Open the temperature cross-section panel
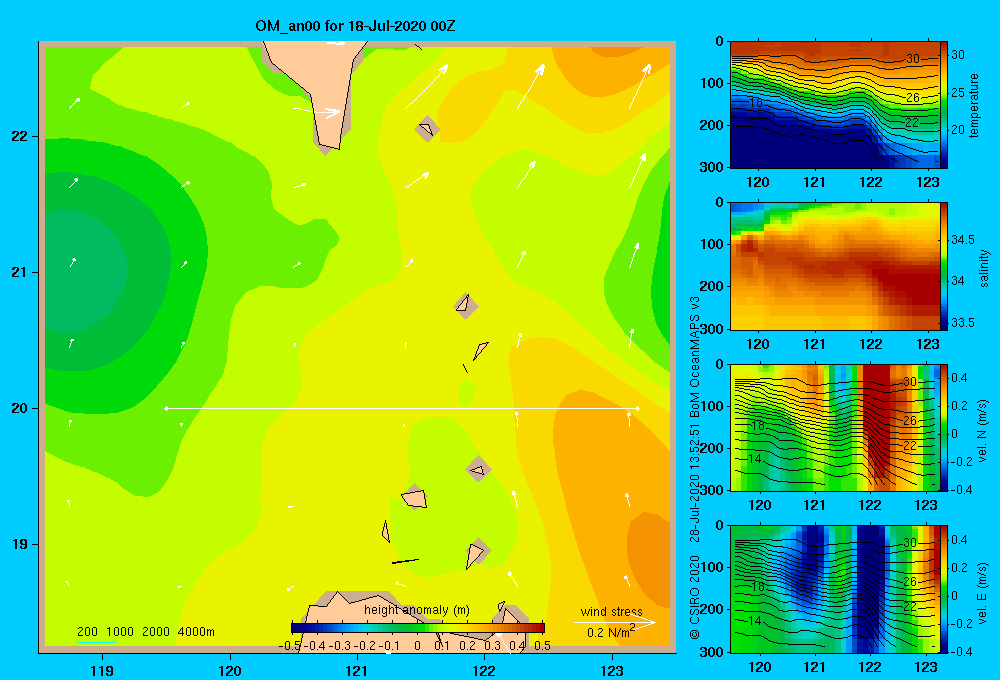1000x680 pixels. (x=835, y=105)
